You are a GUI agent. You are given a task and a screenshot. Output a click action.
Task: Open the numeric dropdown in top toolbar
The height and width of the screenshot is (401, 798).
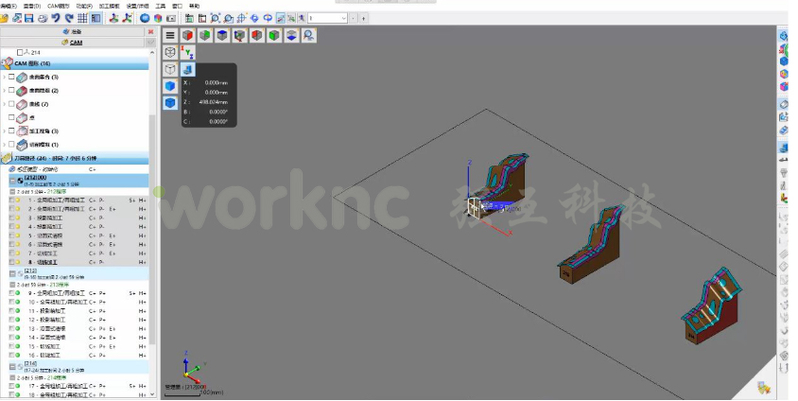(344, 18)
